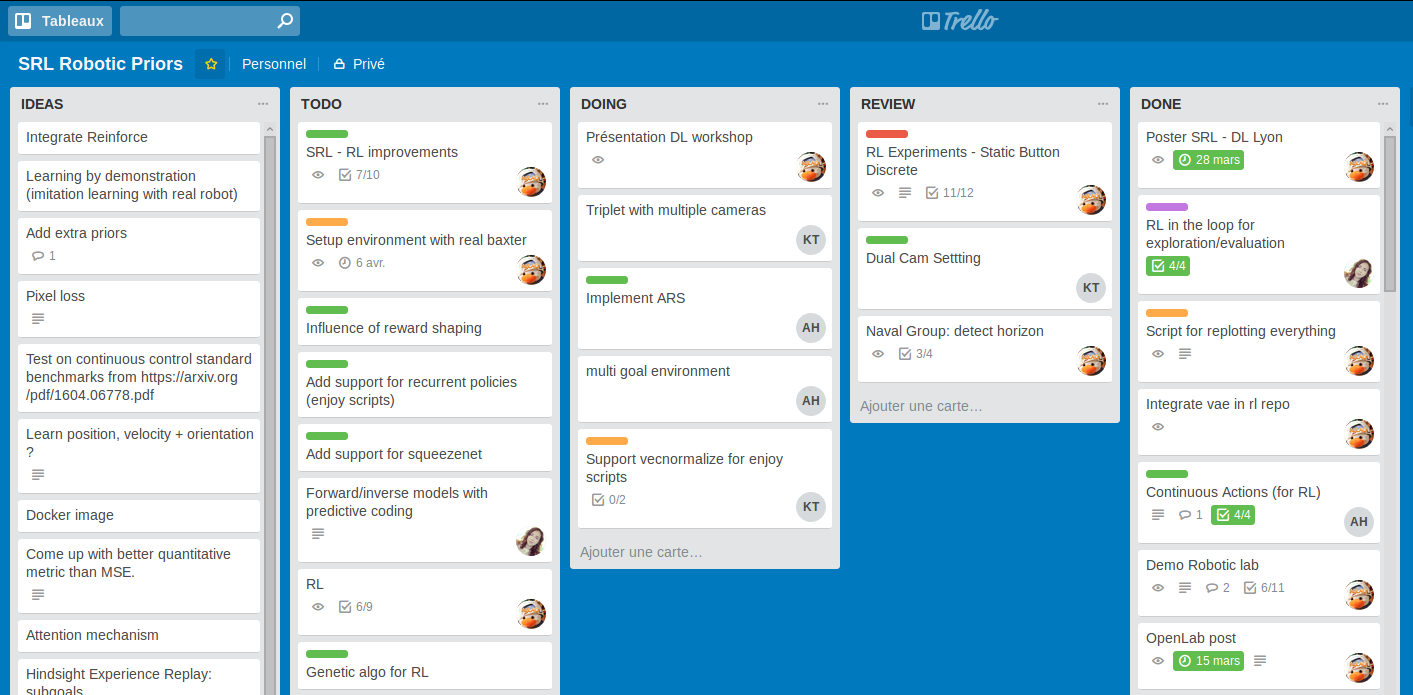This screenshot has height=695, width=1413.
Task: Open the Tableaux boards menu
Action: (x=60, y=21)
